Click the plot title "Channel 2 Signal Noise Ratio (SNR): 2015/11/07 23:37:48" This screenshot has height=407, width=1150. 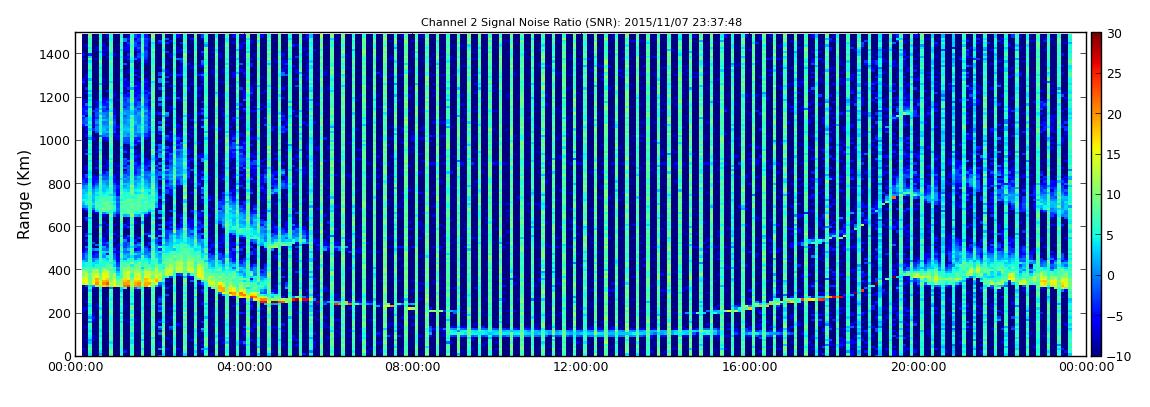[x=581, y=23]
